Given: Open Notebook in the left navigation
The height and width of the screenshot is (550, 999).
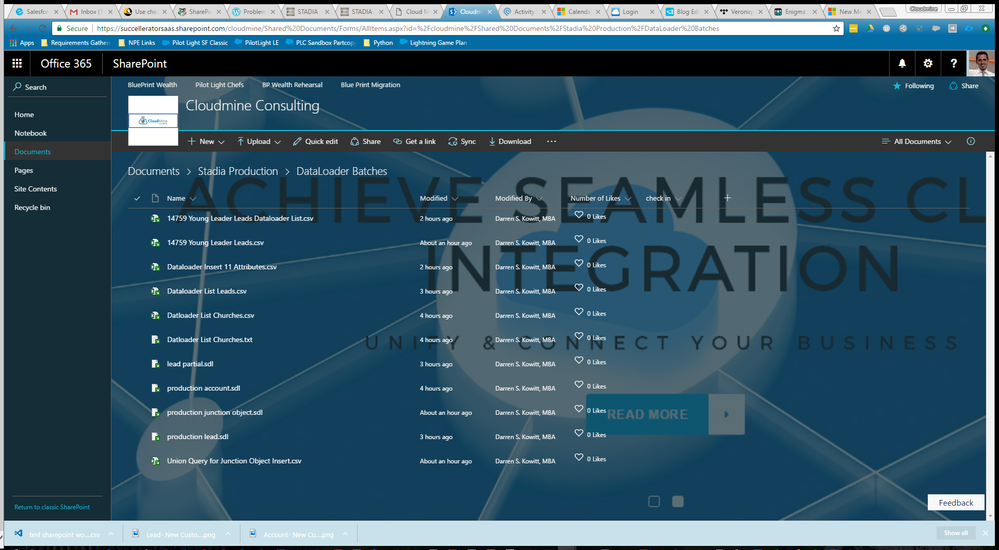Looking at the screenshot, I should click(31, 133).
